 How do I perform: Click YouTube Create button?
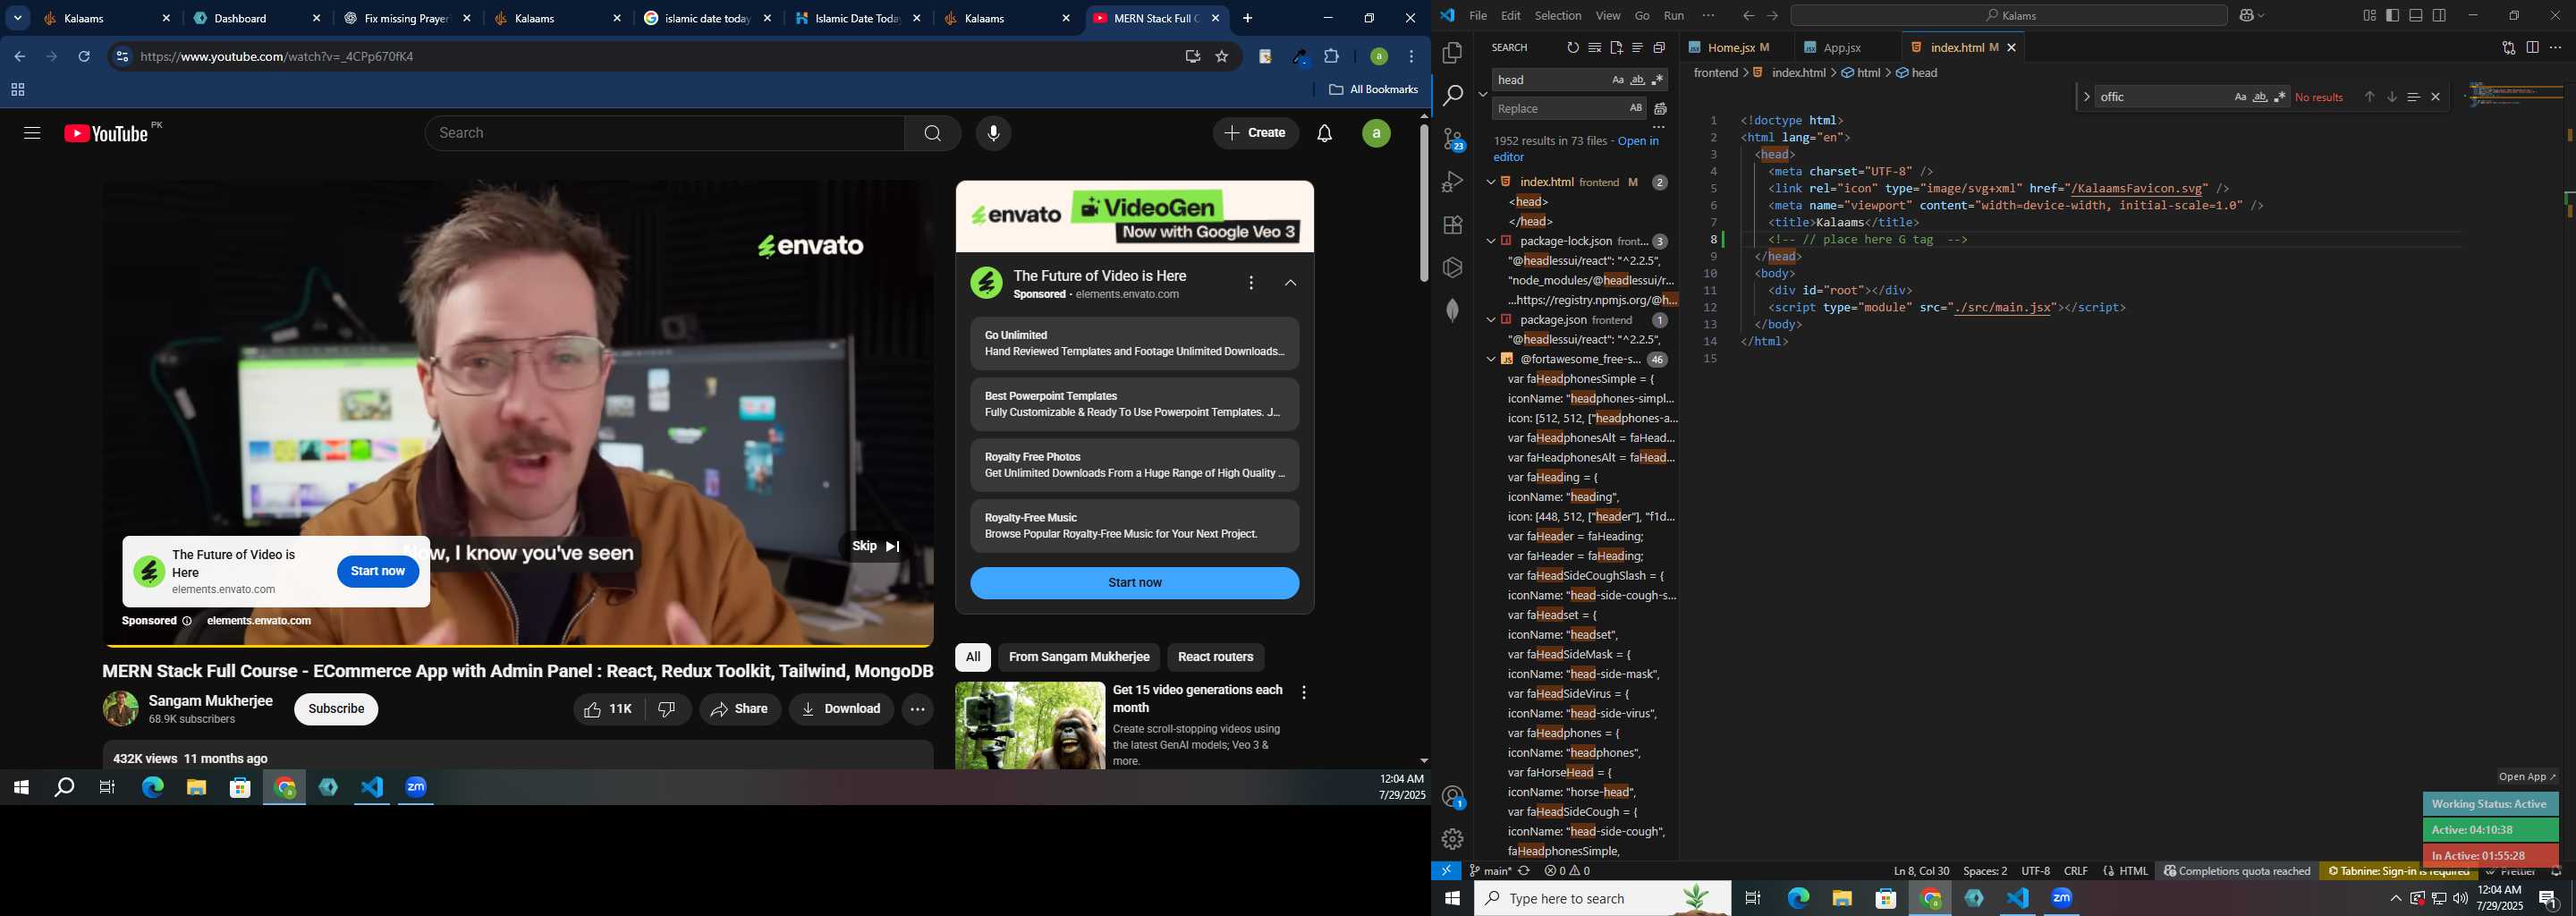tap(1255, 133)
